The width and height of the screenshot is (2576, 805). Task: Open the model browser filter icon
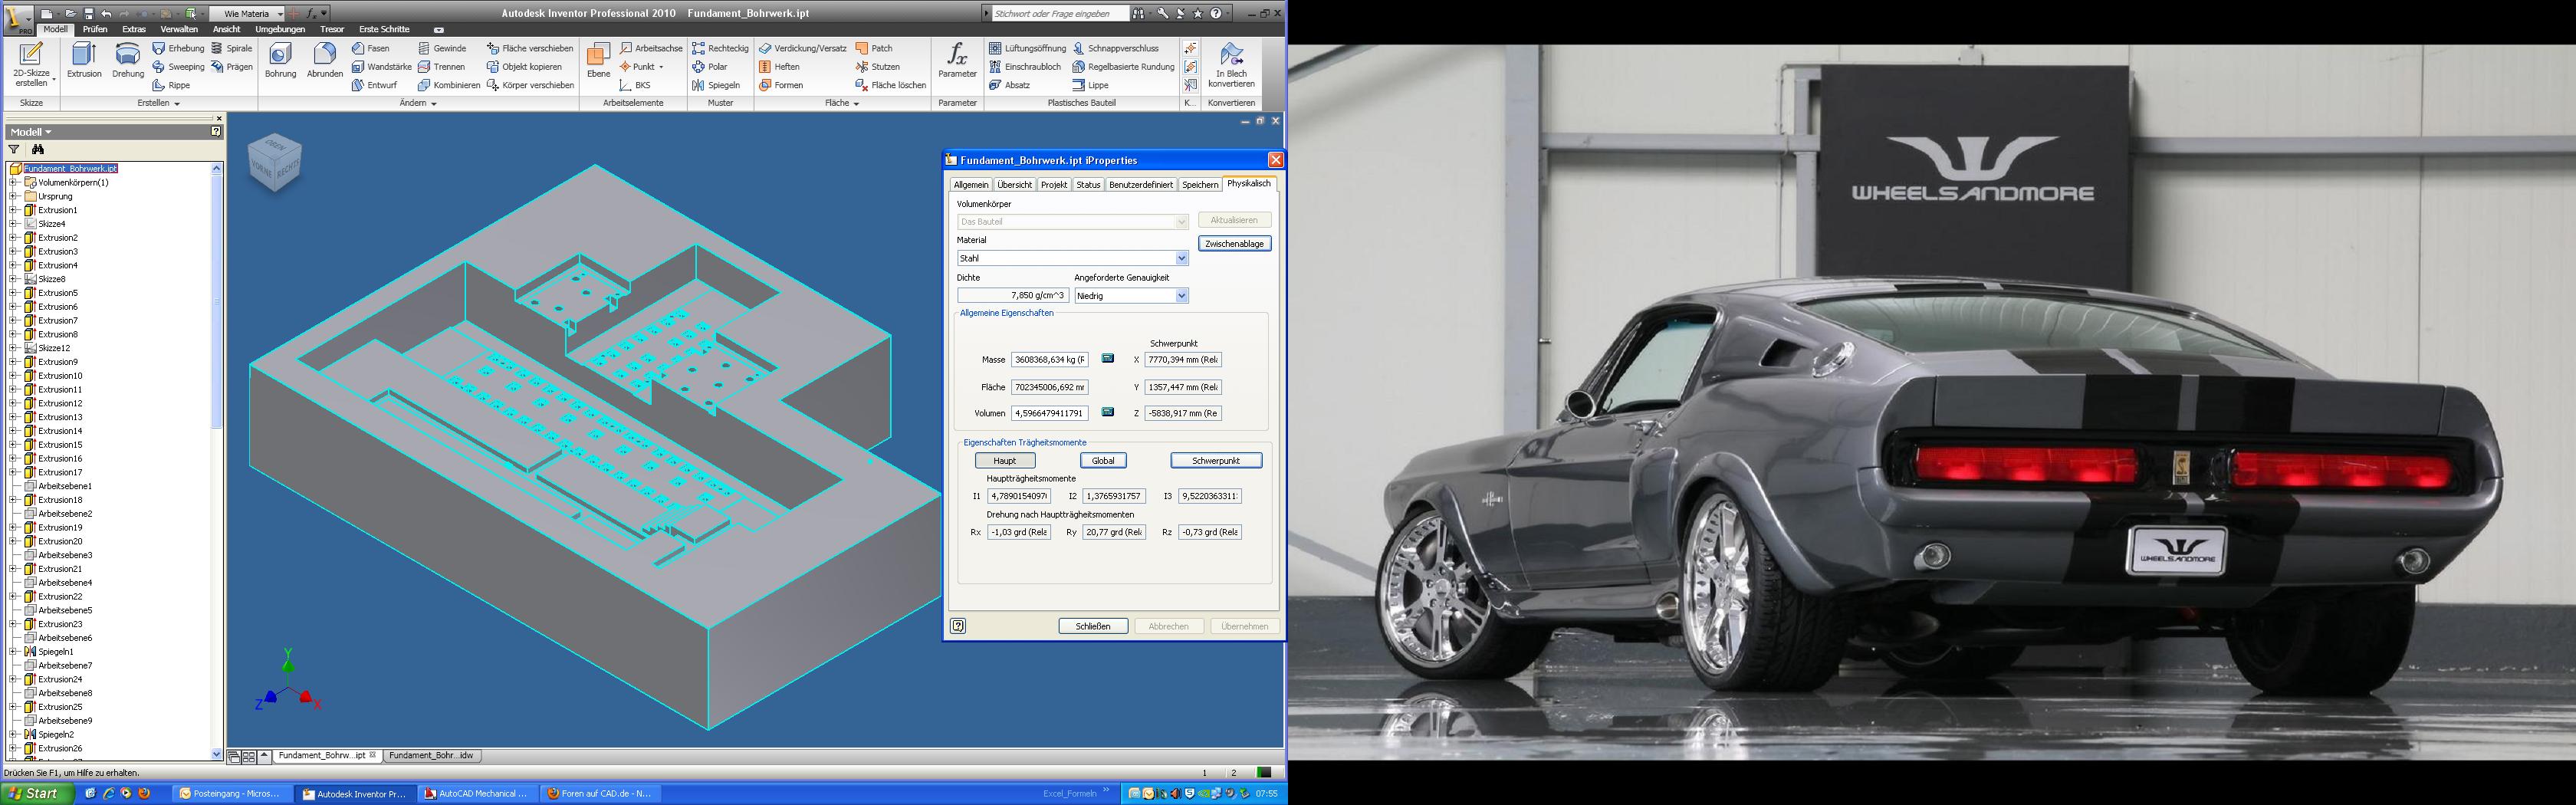[14, 149]
